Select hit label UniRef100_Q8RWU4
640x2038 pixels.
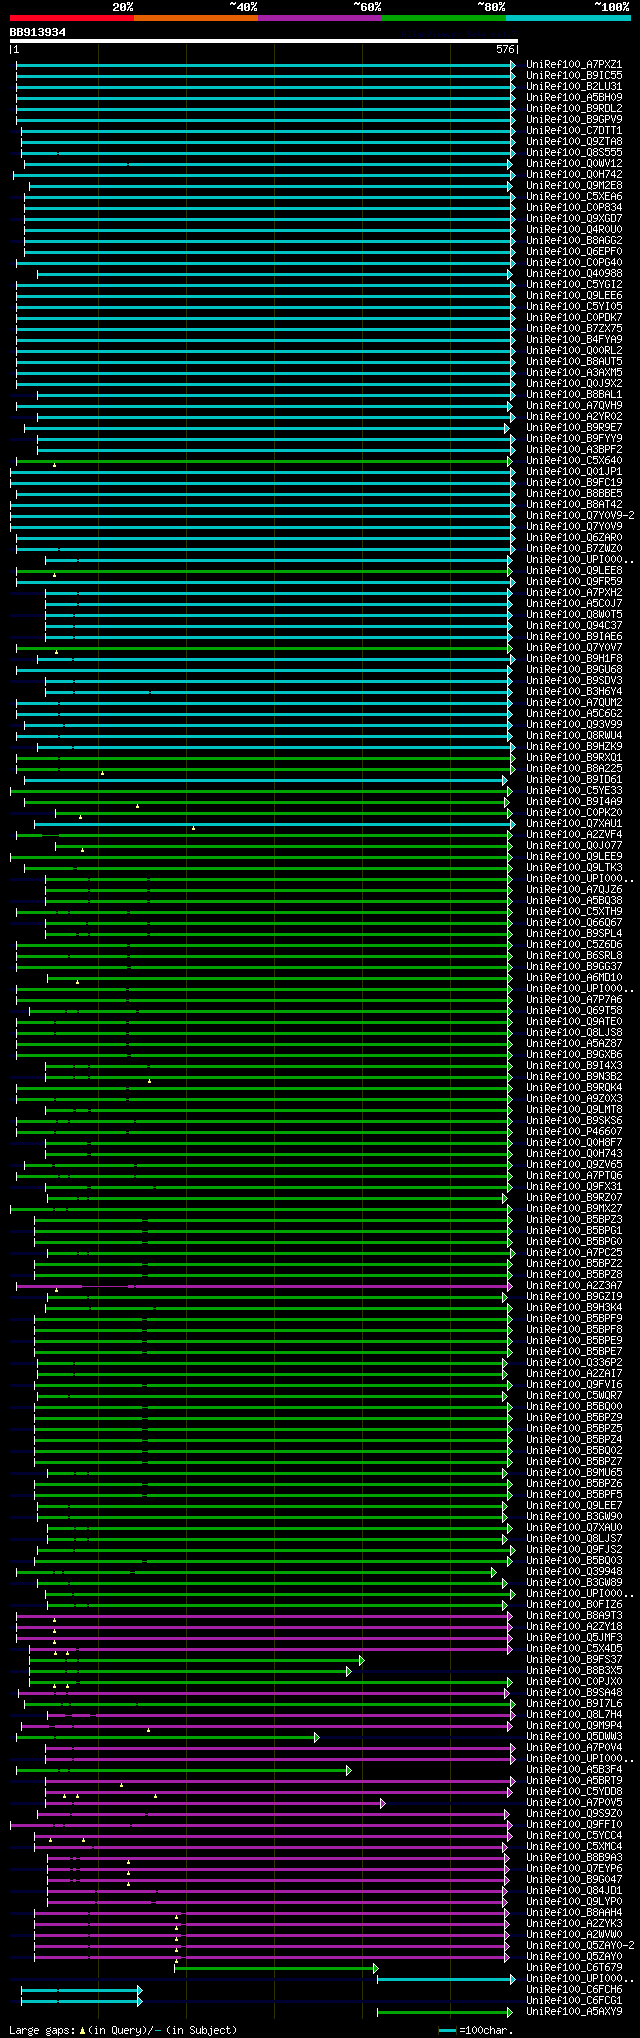pos(574,736)
